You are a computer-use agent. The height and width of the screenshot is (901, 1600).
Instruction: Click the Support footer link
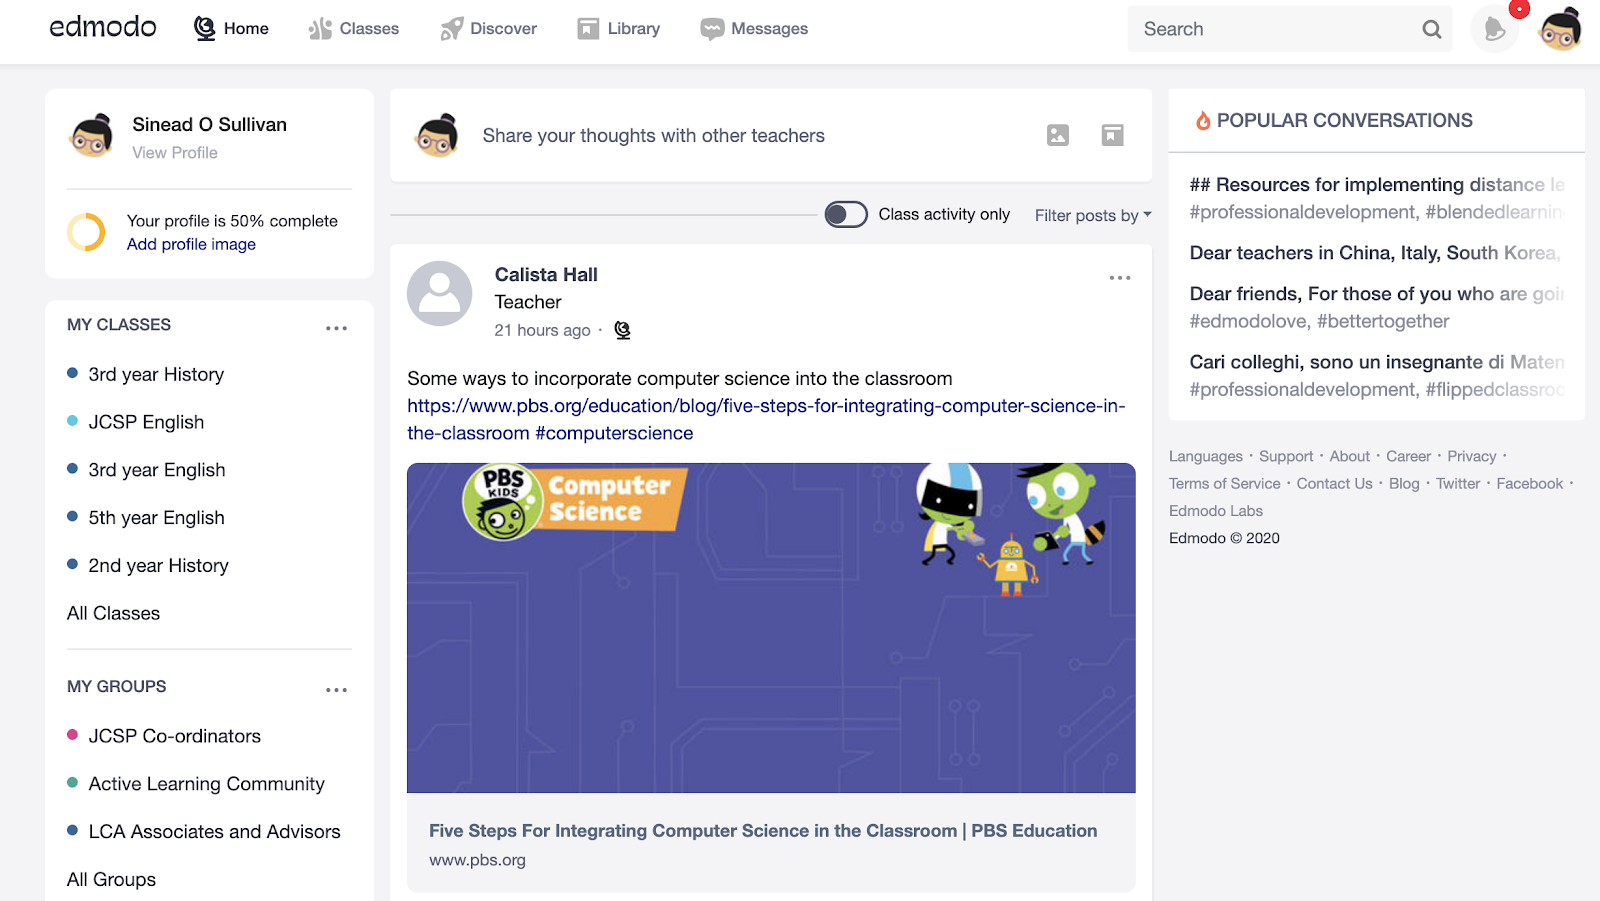(1286, 456)
